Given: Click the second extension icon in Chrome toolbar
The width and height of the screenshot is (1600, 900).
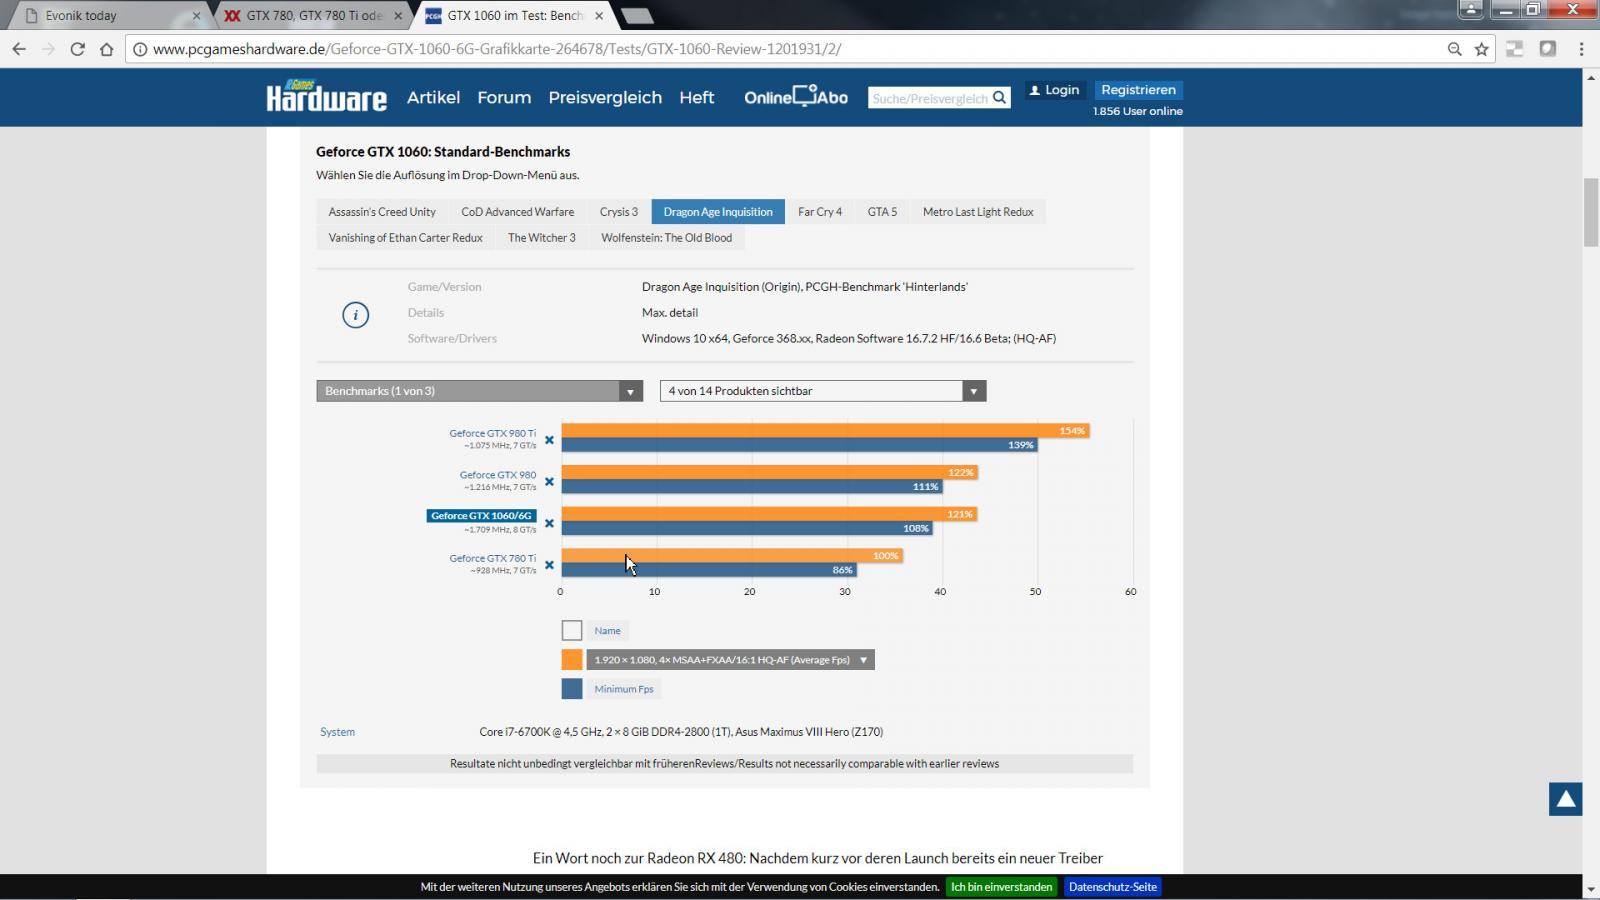Looking at the screenshot, I should click(1548, 49).
